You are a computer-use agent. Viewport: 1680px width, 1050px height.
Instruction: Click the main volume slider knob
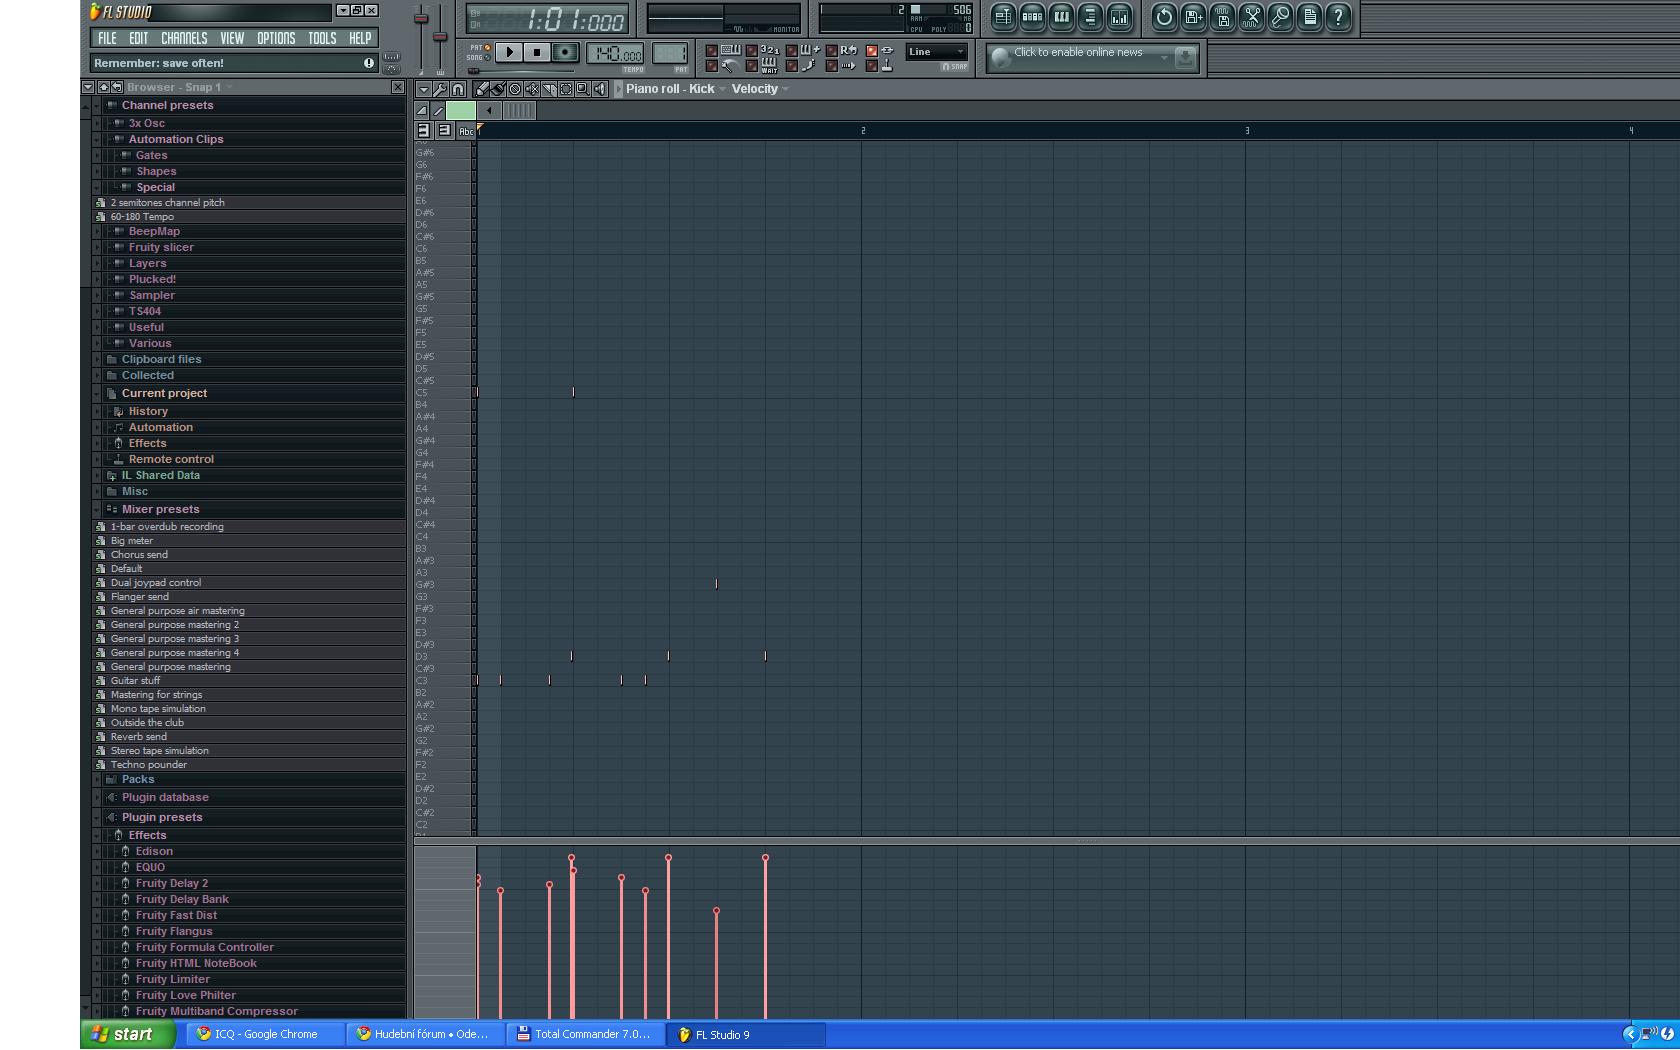click(421, 19)
